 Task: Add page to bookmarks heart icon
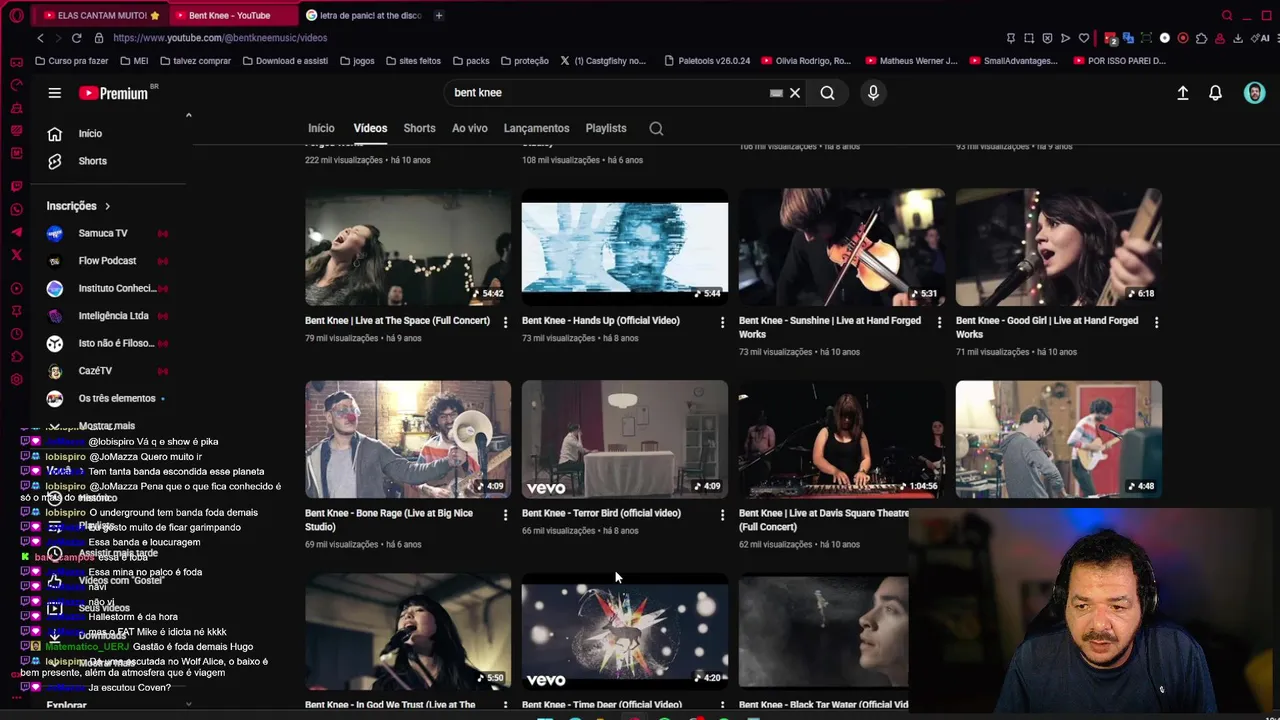[x=1083, y=38]
